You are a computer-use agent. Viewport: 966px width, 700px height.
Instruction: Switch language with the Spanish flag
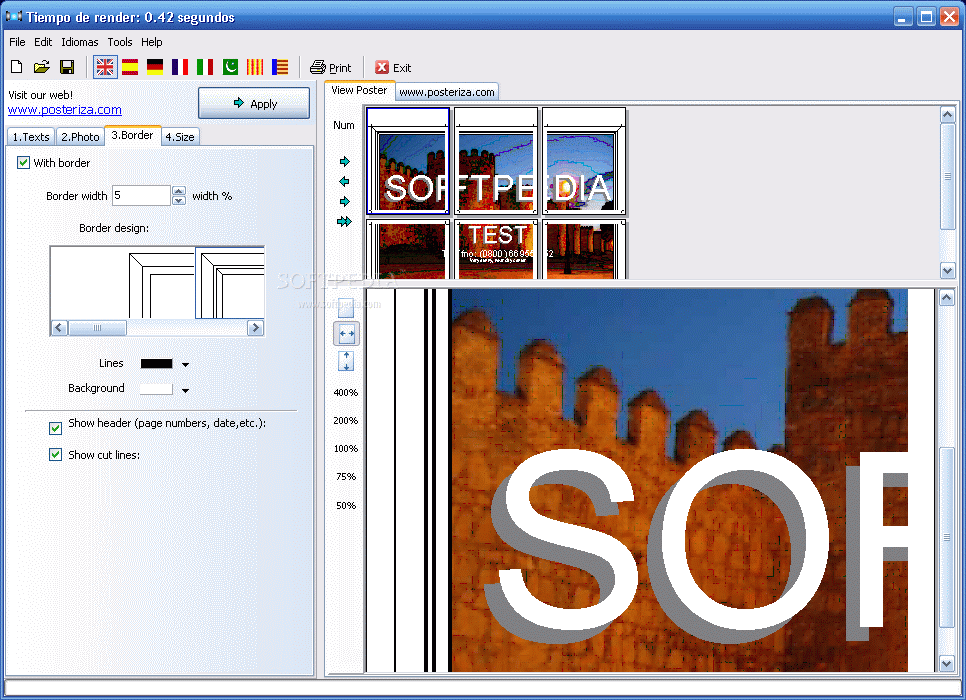pos(130,67)
